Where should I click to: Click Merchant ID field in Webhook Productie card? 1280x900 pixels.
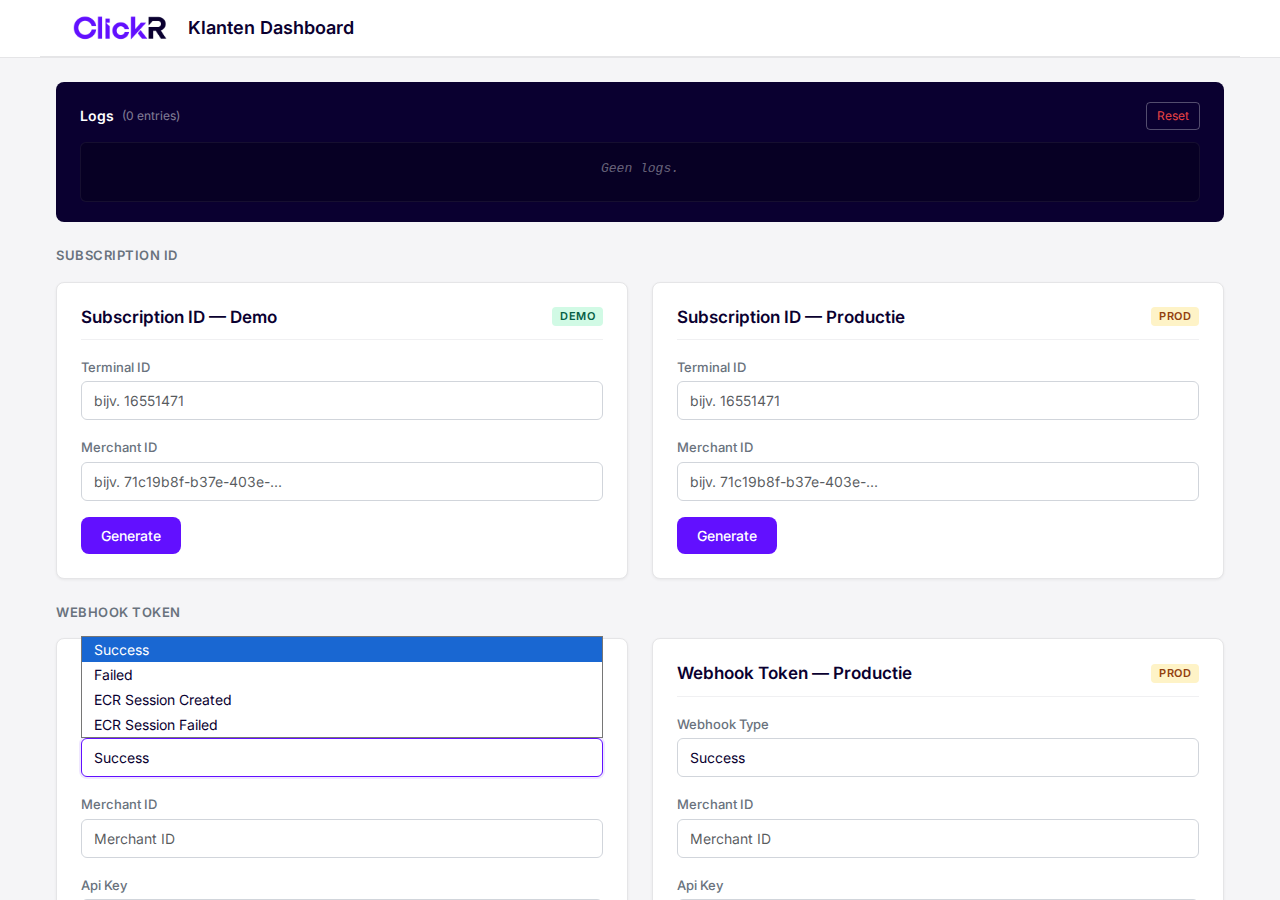tap(938, 839)
